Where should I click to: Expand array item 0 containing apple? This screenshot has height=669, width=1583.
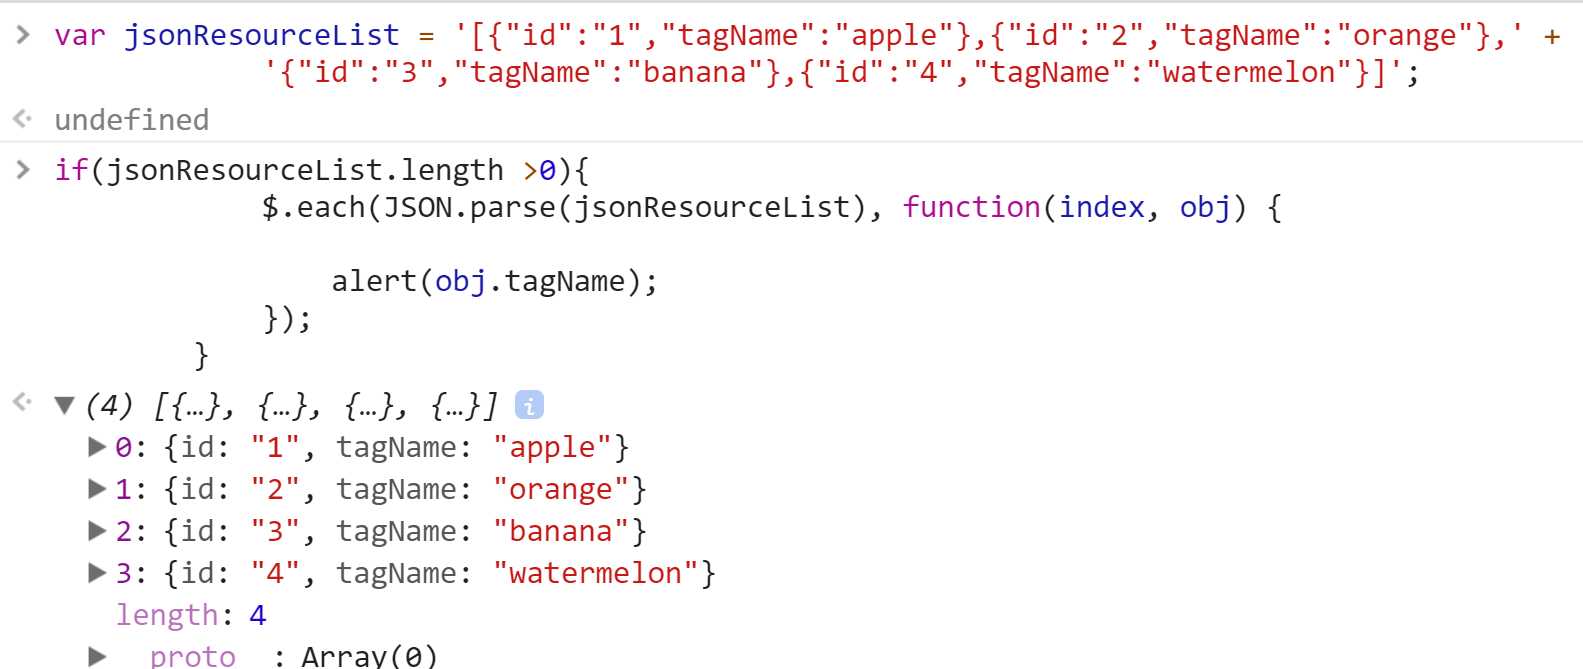coord(97,447)
